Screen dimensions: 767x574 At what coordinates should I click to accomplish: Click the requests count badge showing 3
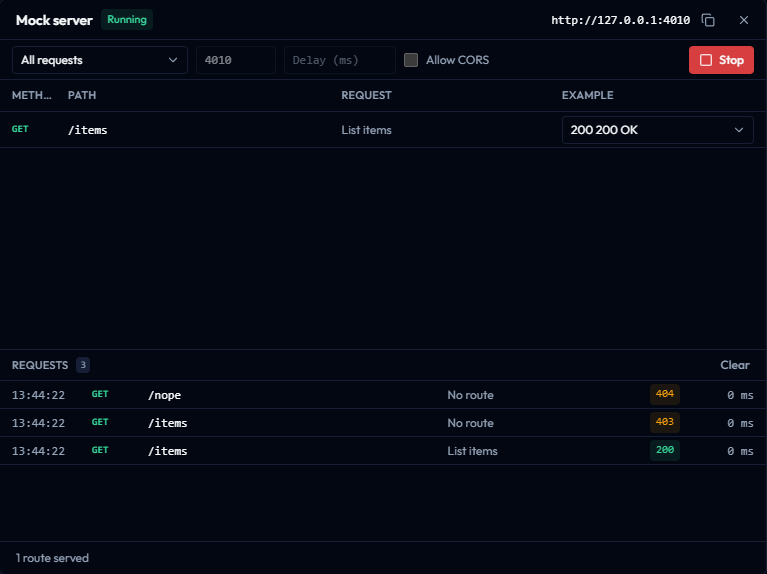[x=83, y=365]
